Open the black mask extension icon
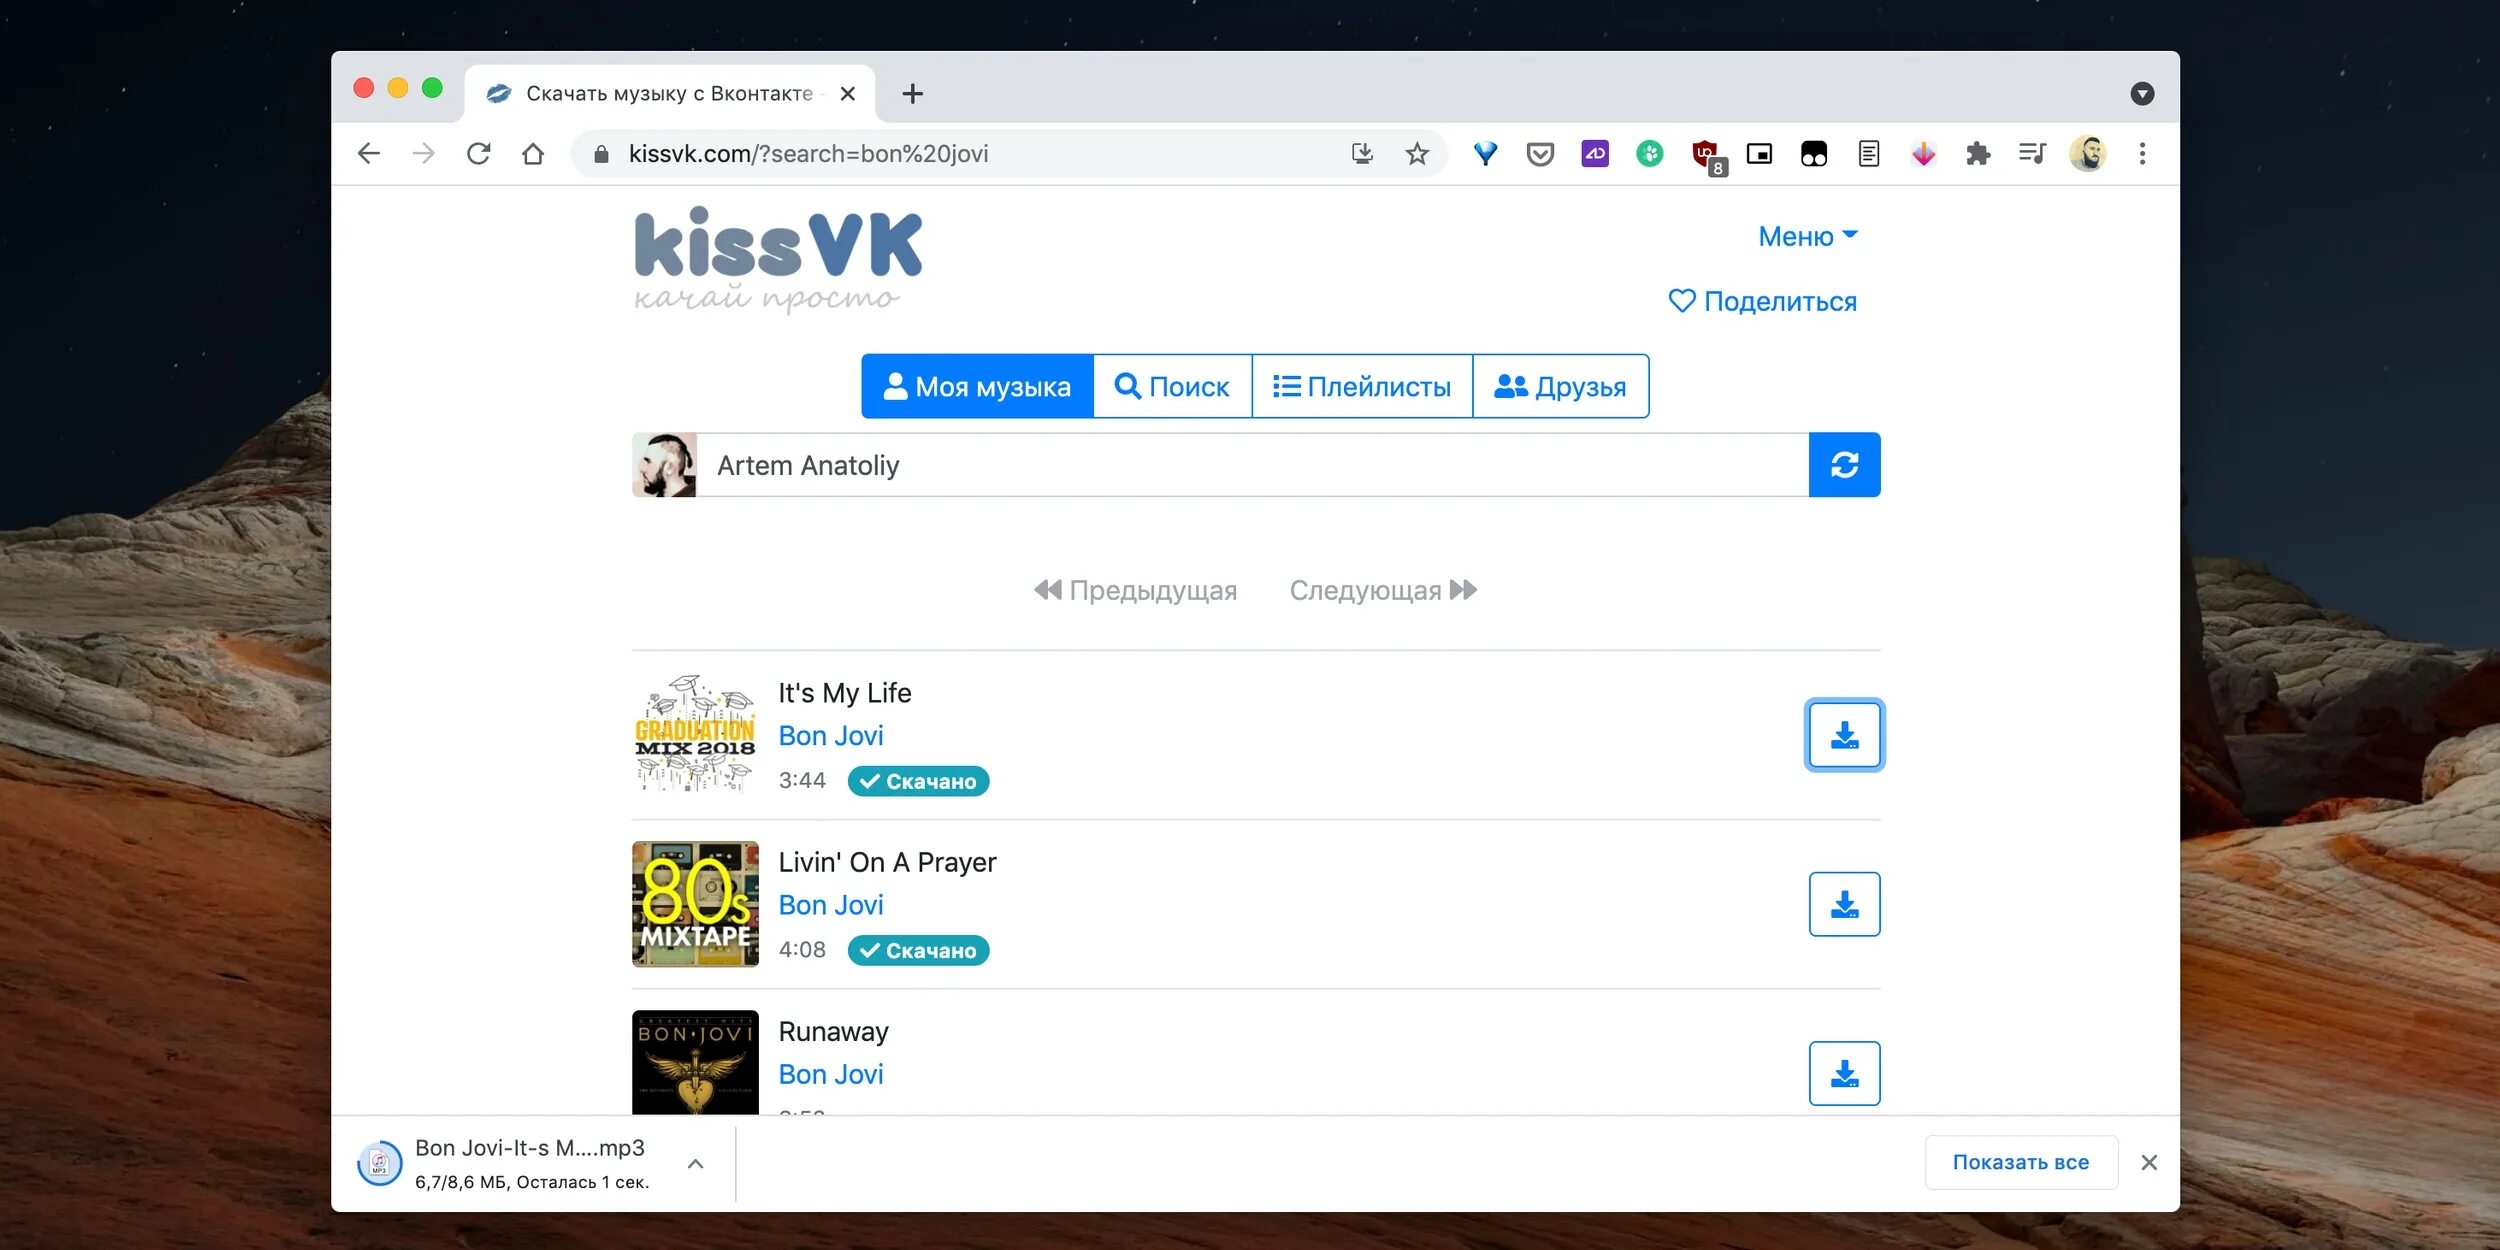This screenshot has height=1250, width=2500. coord(1814,153)
